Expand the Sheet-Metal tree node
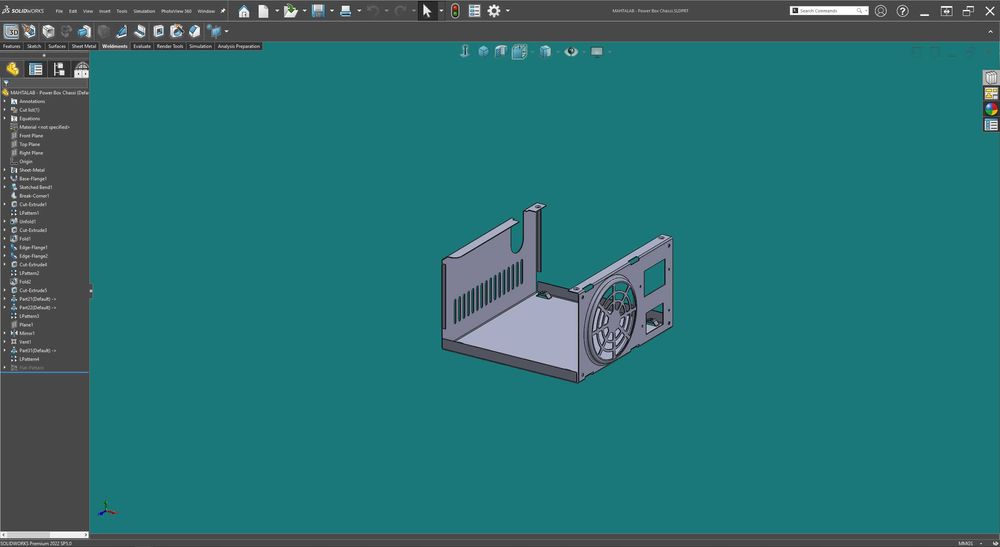The image size is (1000, 547). 4,170
